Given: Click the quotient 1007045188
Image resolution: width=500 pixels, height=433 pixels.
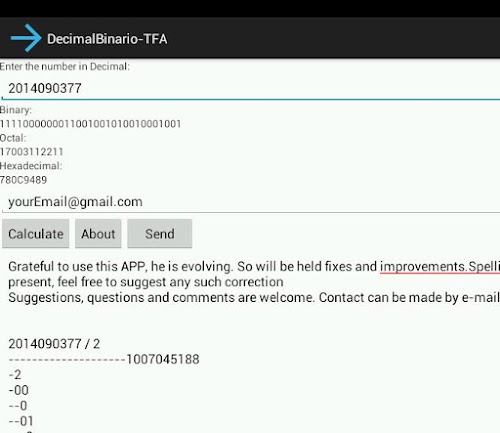Looking at the screenshot, I should pyautogui.click(x=163, y=359).
